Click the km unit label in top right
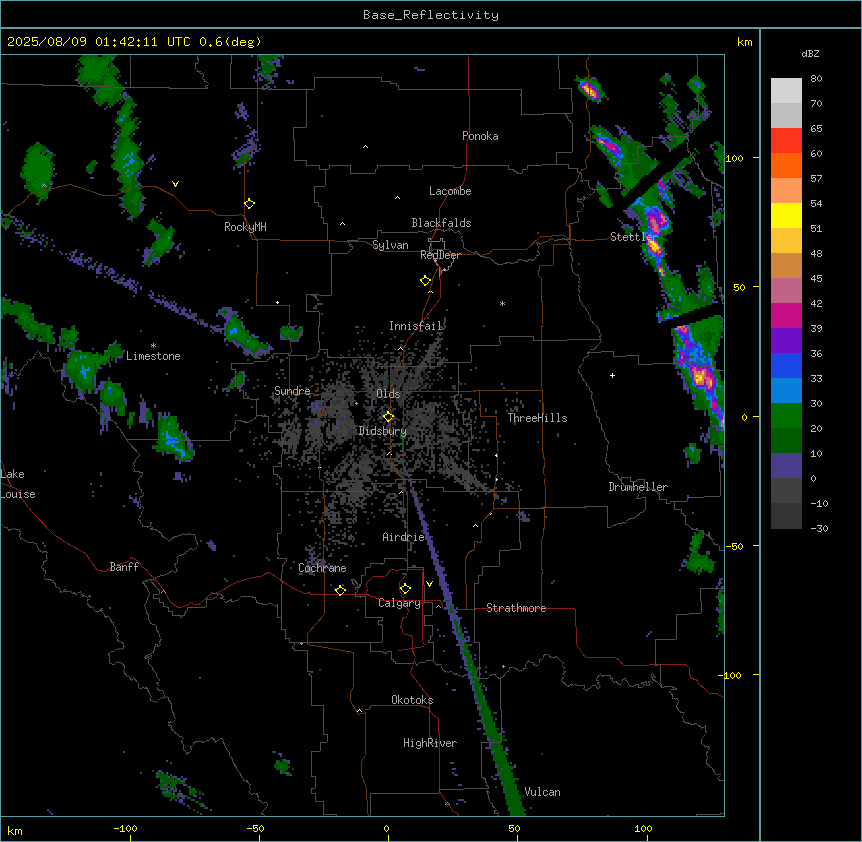The width and height of the screenshot is (862, 842). [744, 42]
